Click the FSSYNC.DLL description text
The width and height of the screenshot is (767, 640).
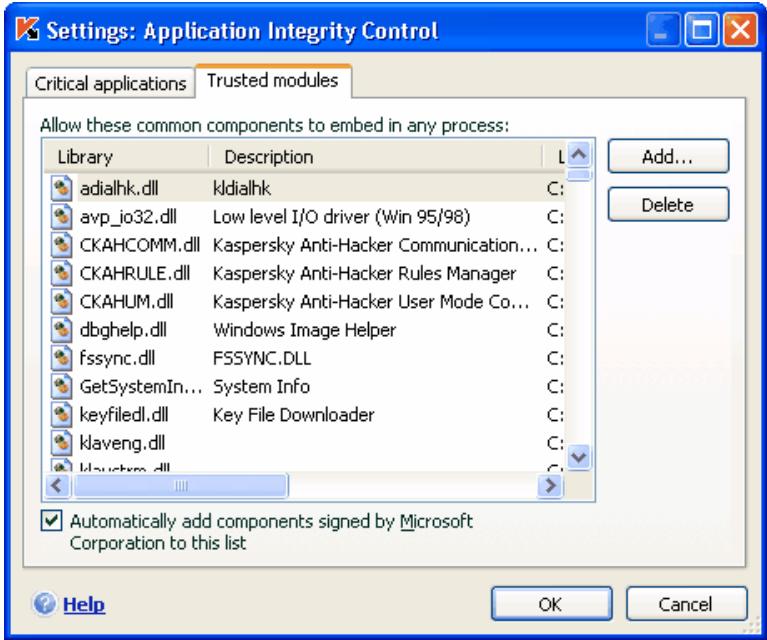(x=262, y=359)
